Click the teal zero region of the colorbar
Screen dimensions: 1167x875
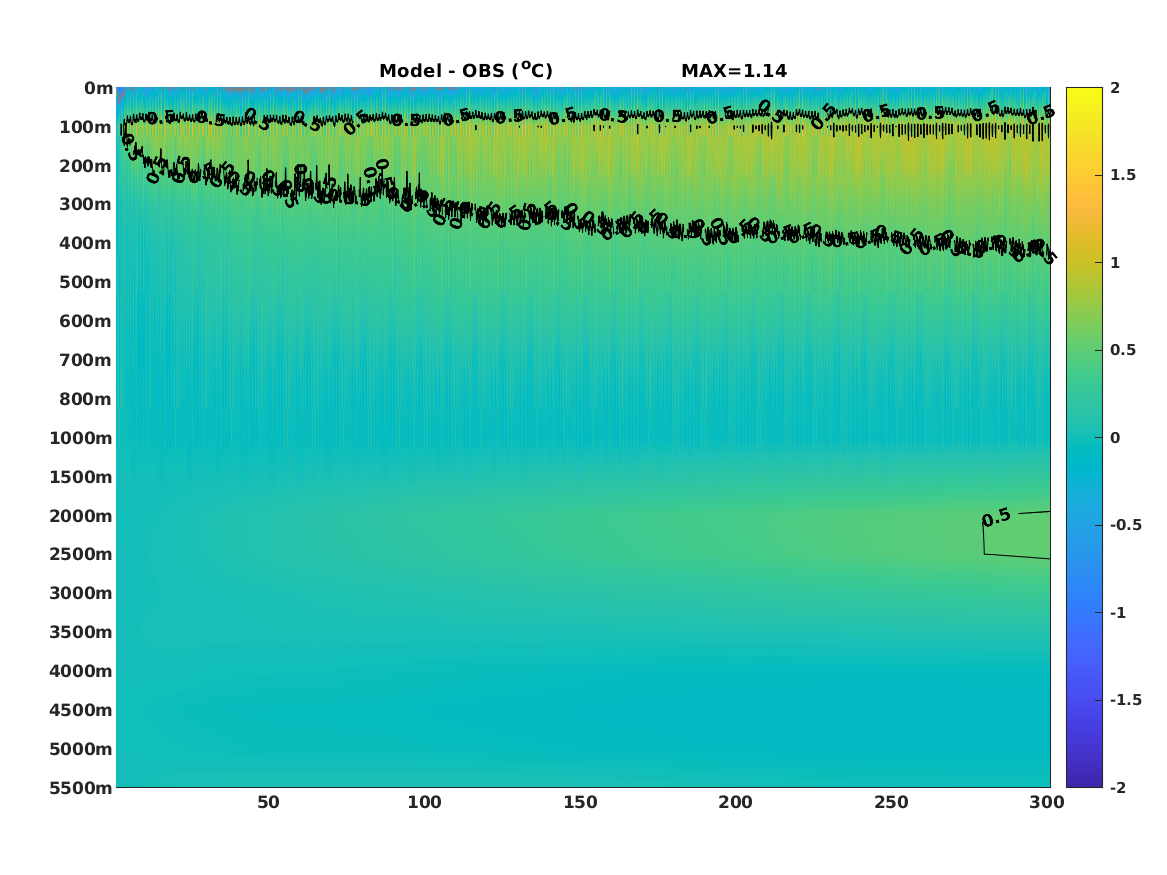click(1084, 438)
